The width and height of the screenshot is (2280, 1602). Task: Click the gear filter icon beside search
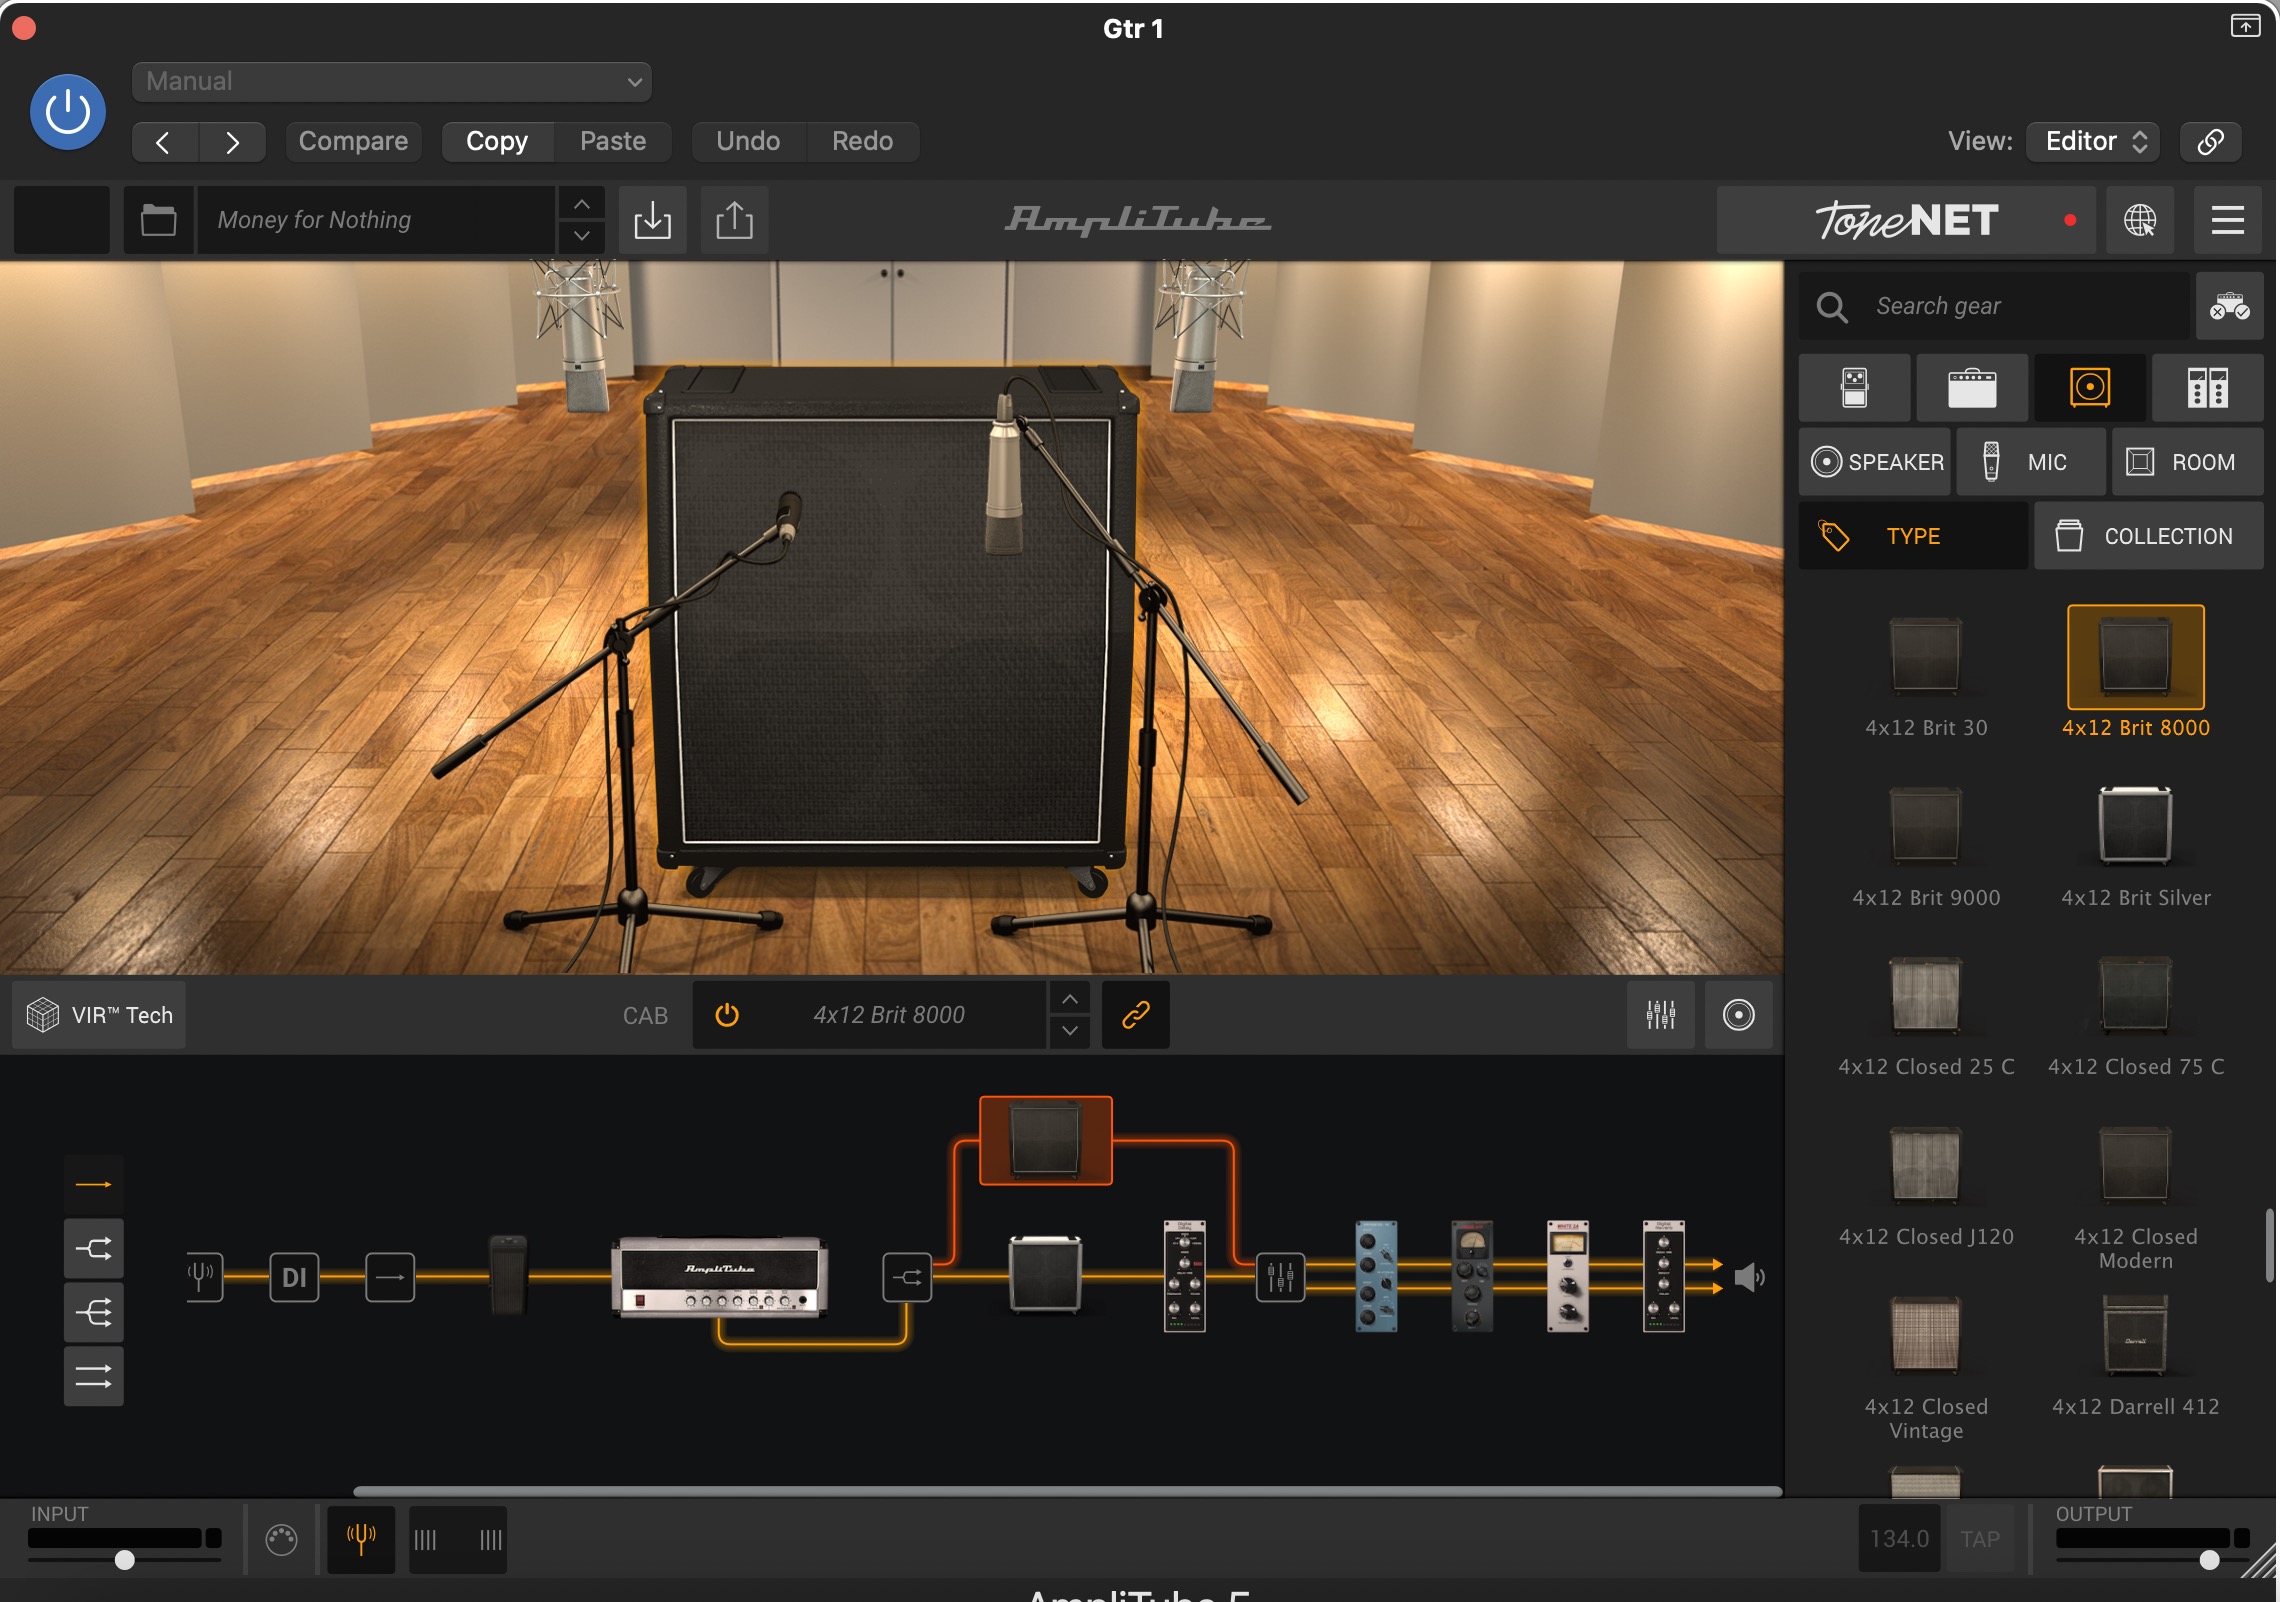point(2229,306)
